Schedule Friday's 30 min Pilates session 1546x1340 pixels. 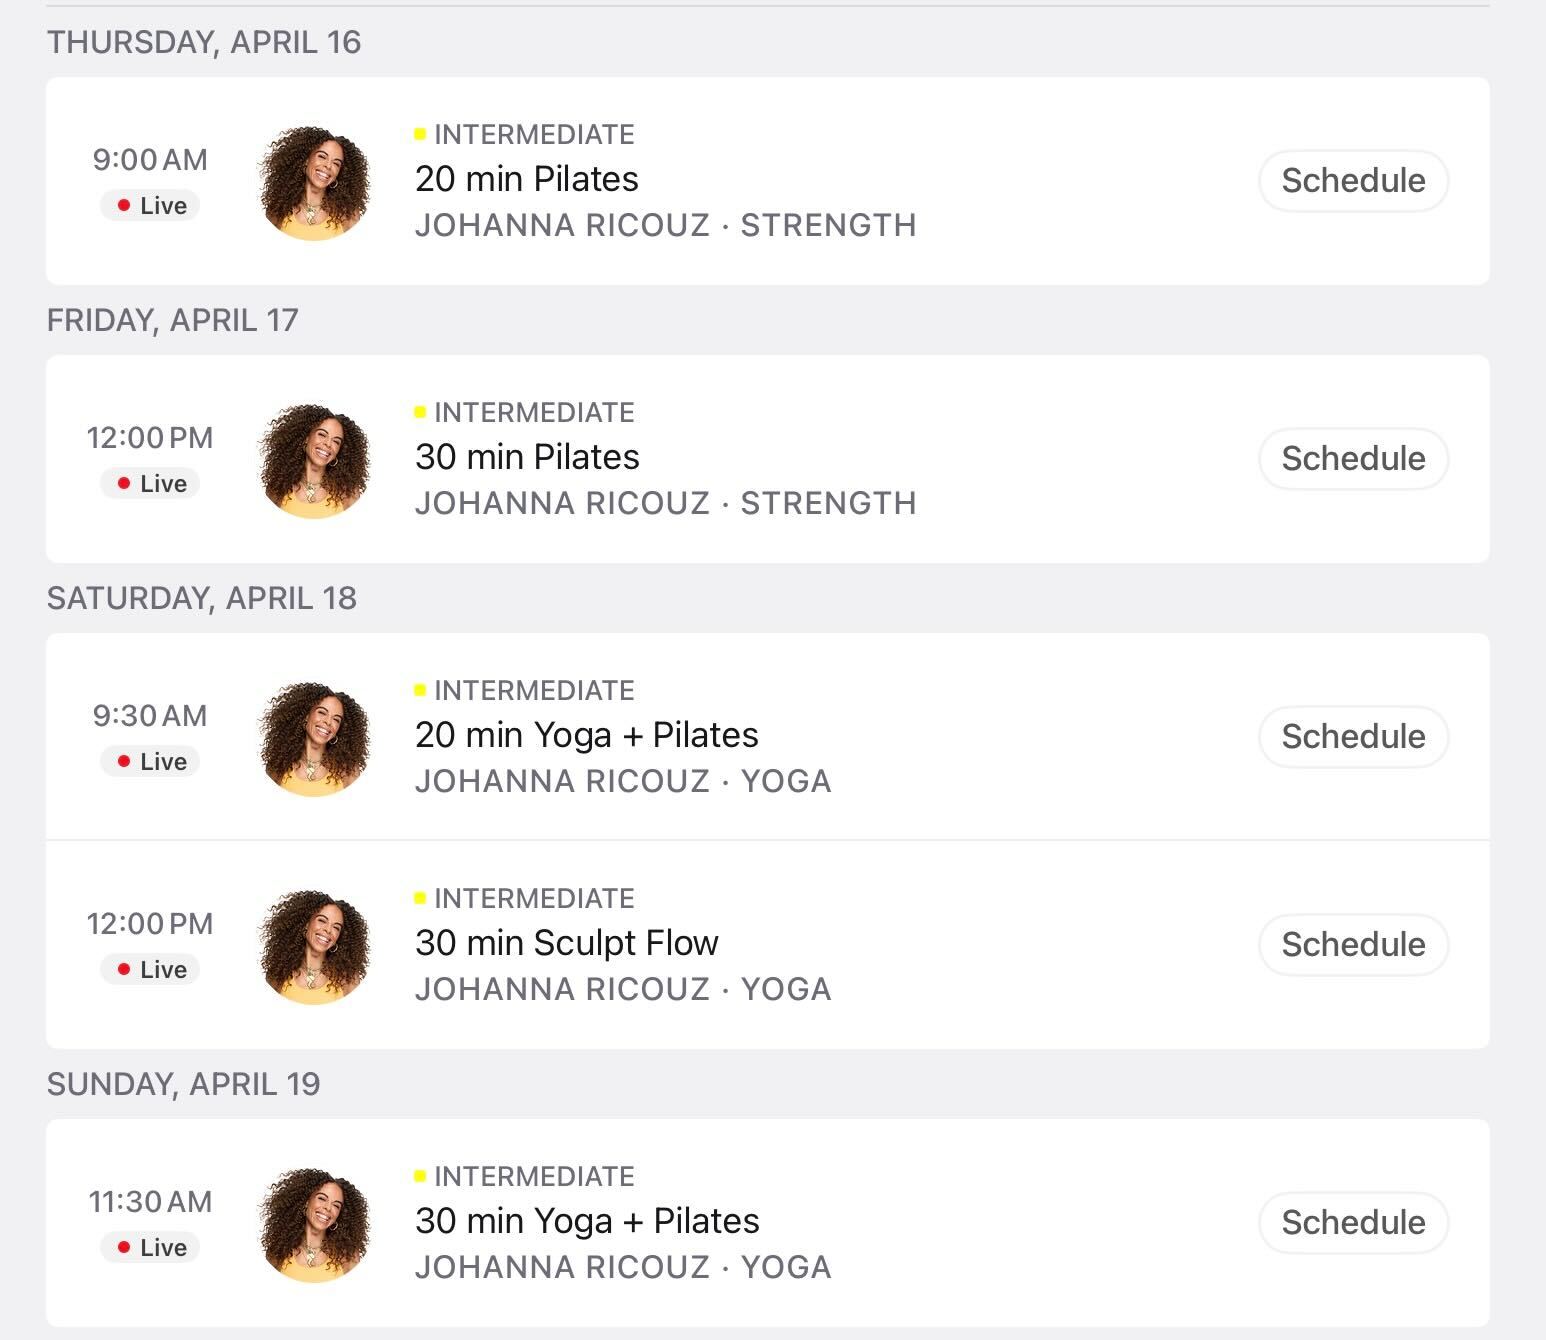click(x=1353, y=459)
